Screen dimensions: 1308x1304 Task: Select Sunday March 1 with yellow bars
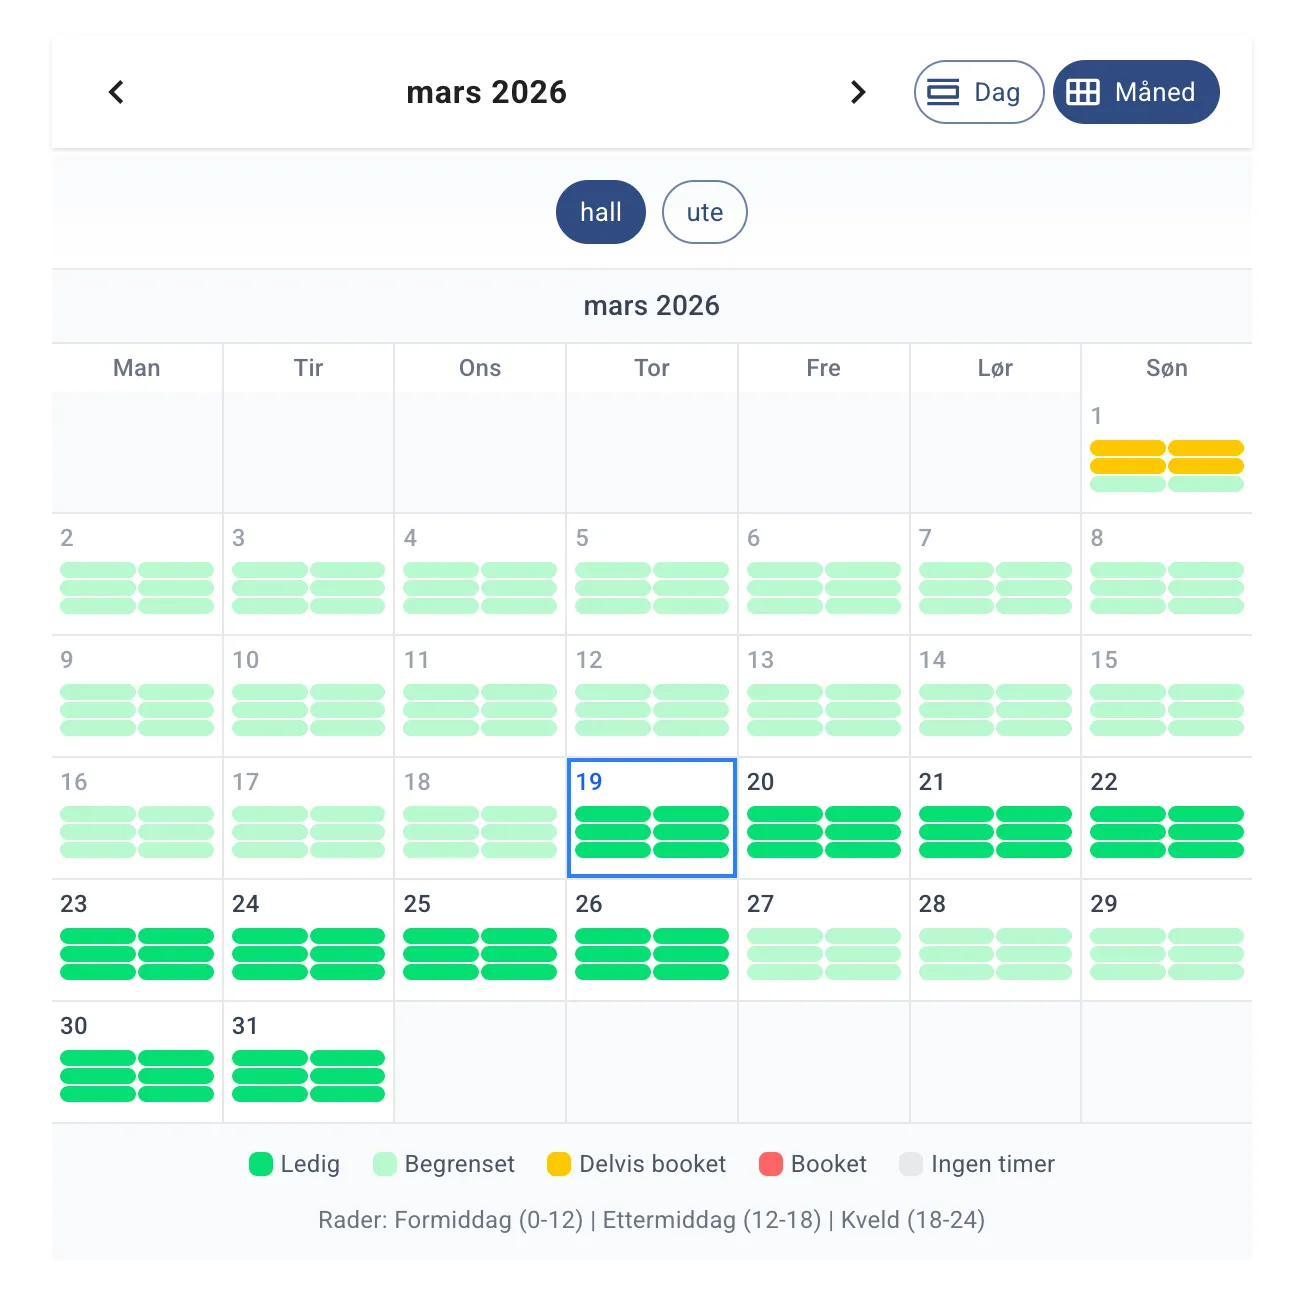tap(1166, 452)
